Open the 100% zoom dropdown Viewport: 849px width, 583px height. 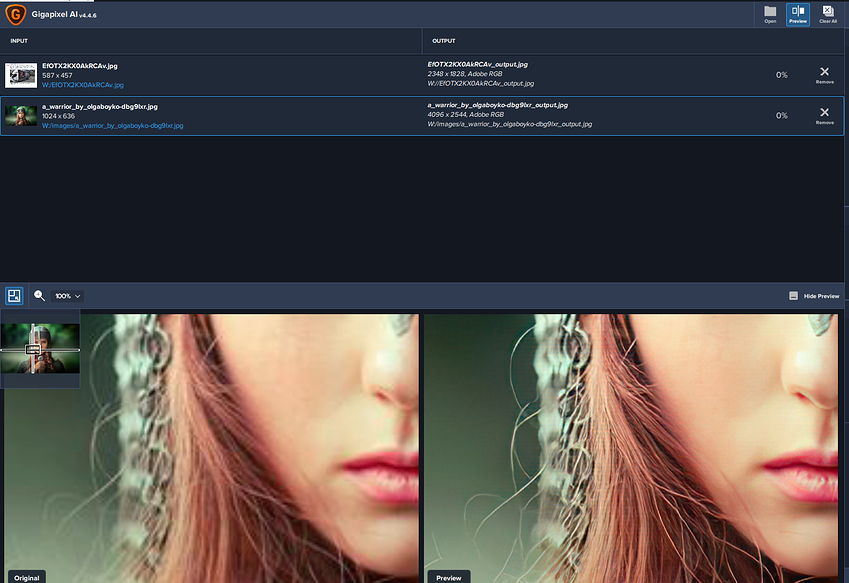[67, 296]
